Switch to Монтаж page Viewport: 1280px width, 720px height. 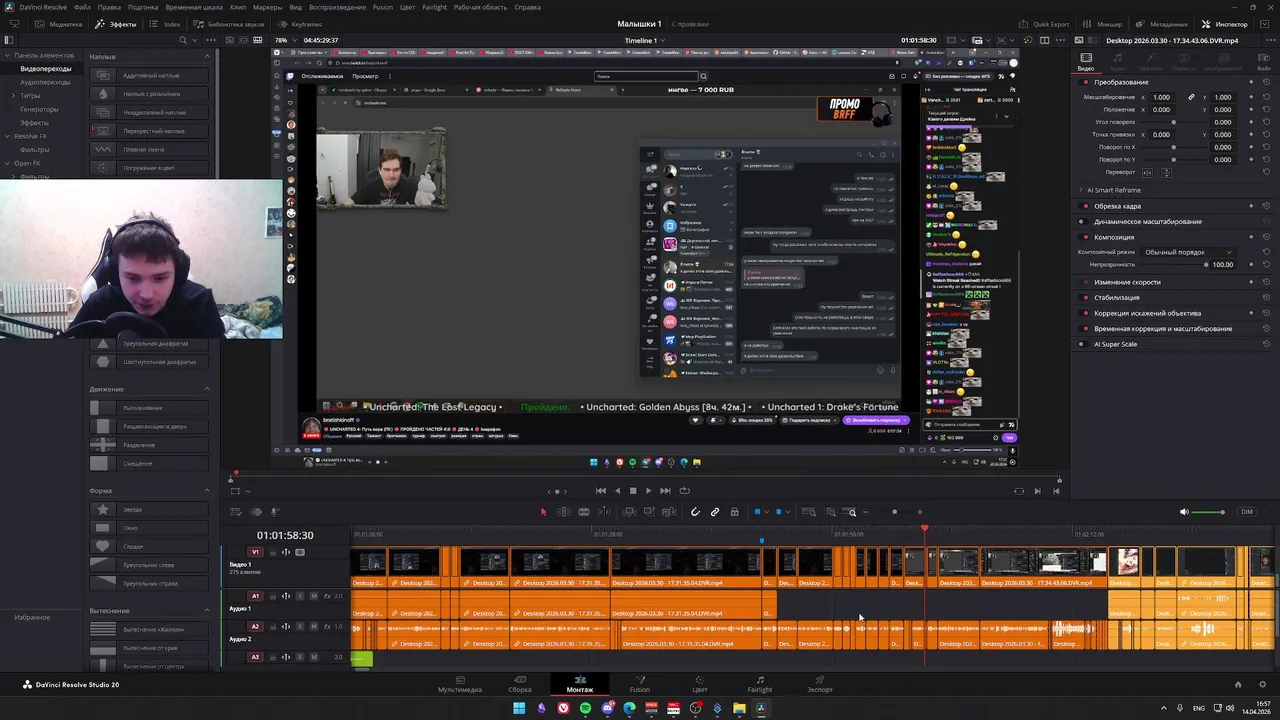[x=580, y=684]
